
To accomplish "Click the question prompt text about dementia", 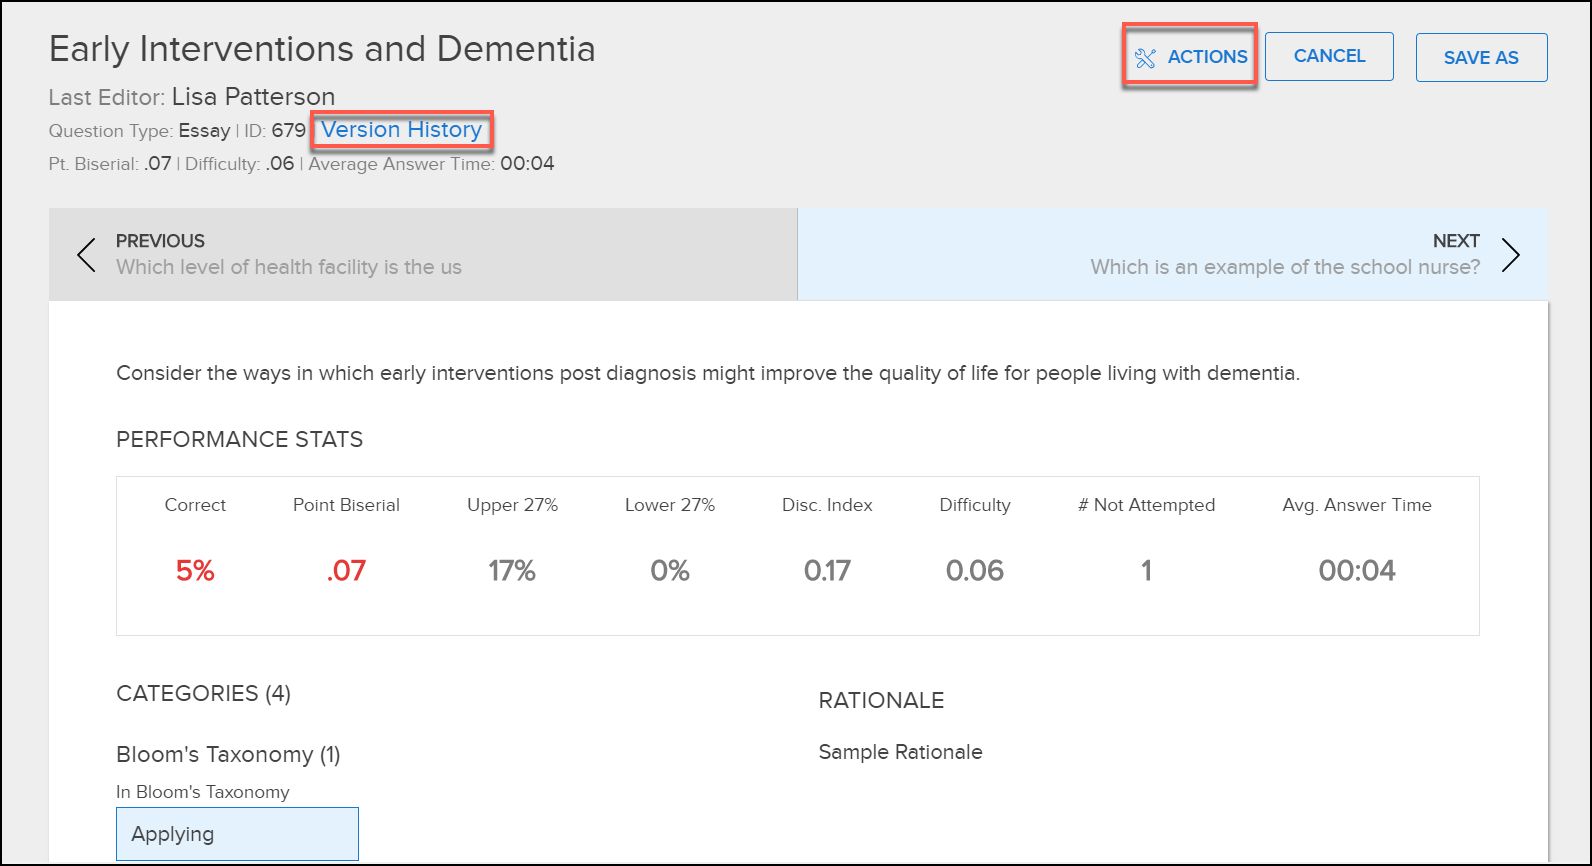I will coord(708,374).
